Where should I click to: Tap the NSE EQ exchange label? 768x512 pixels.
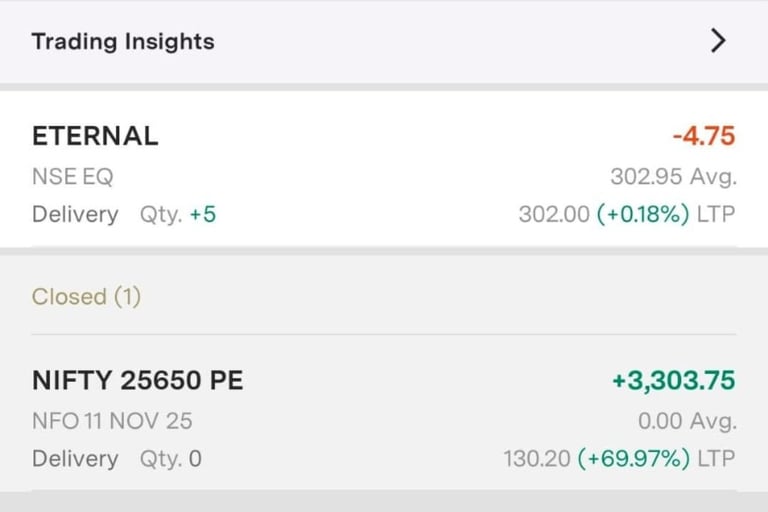tap(72, 177)
